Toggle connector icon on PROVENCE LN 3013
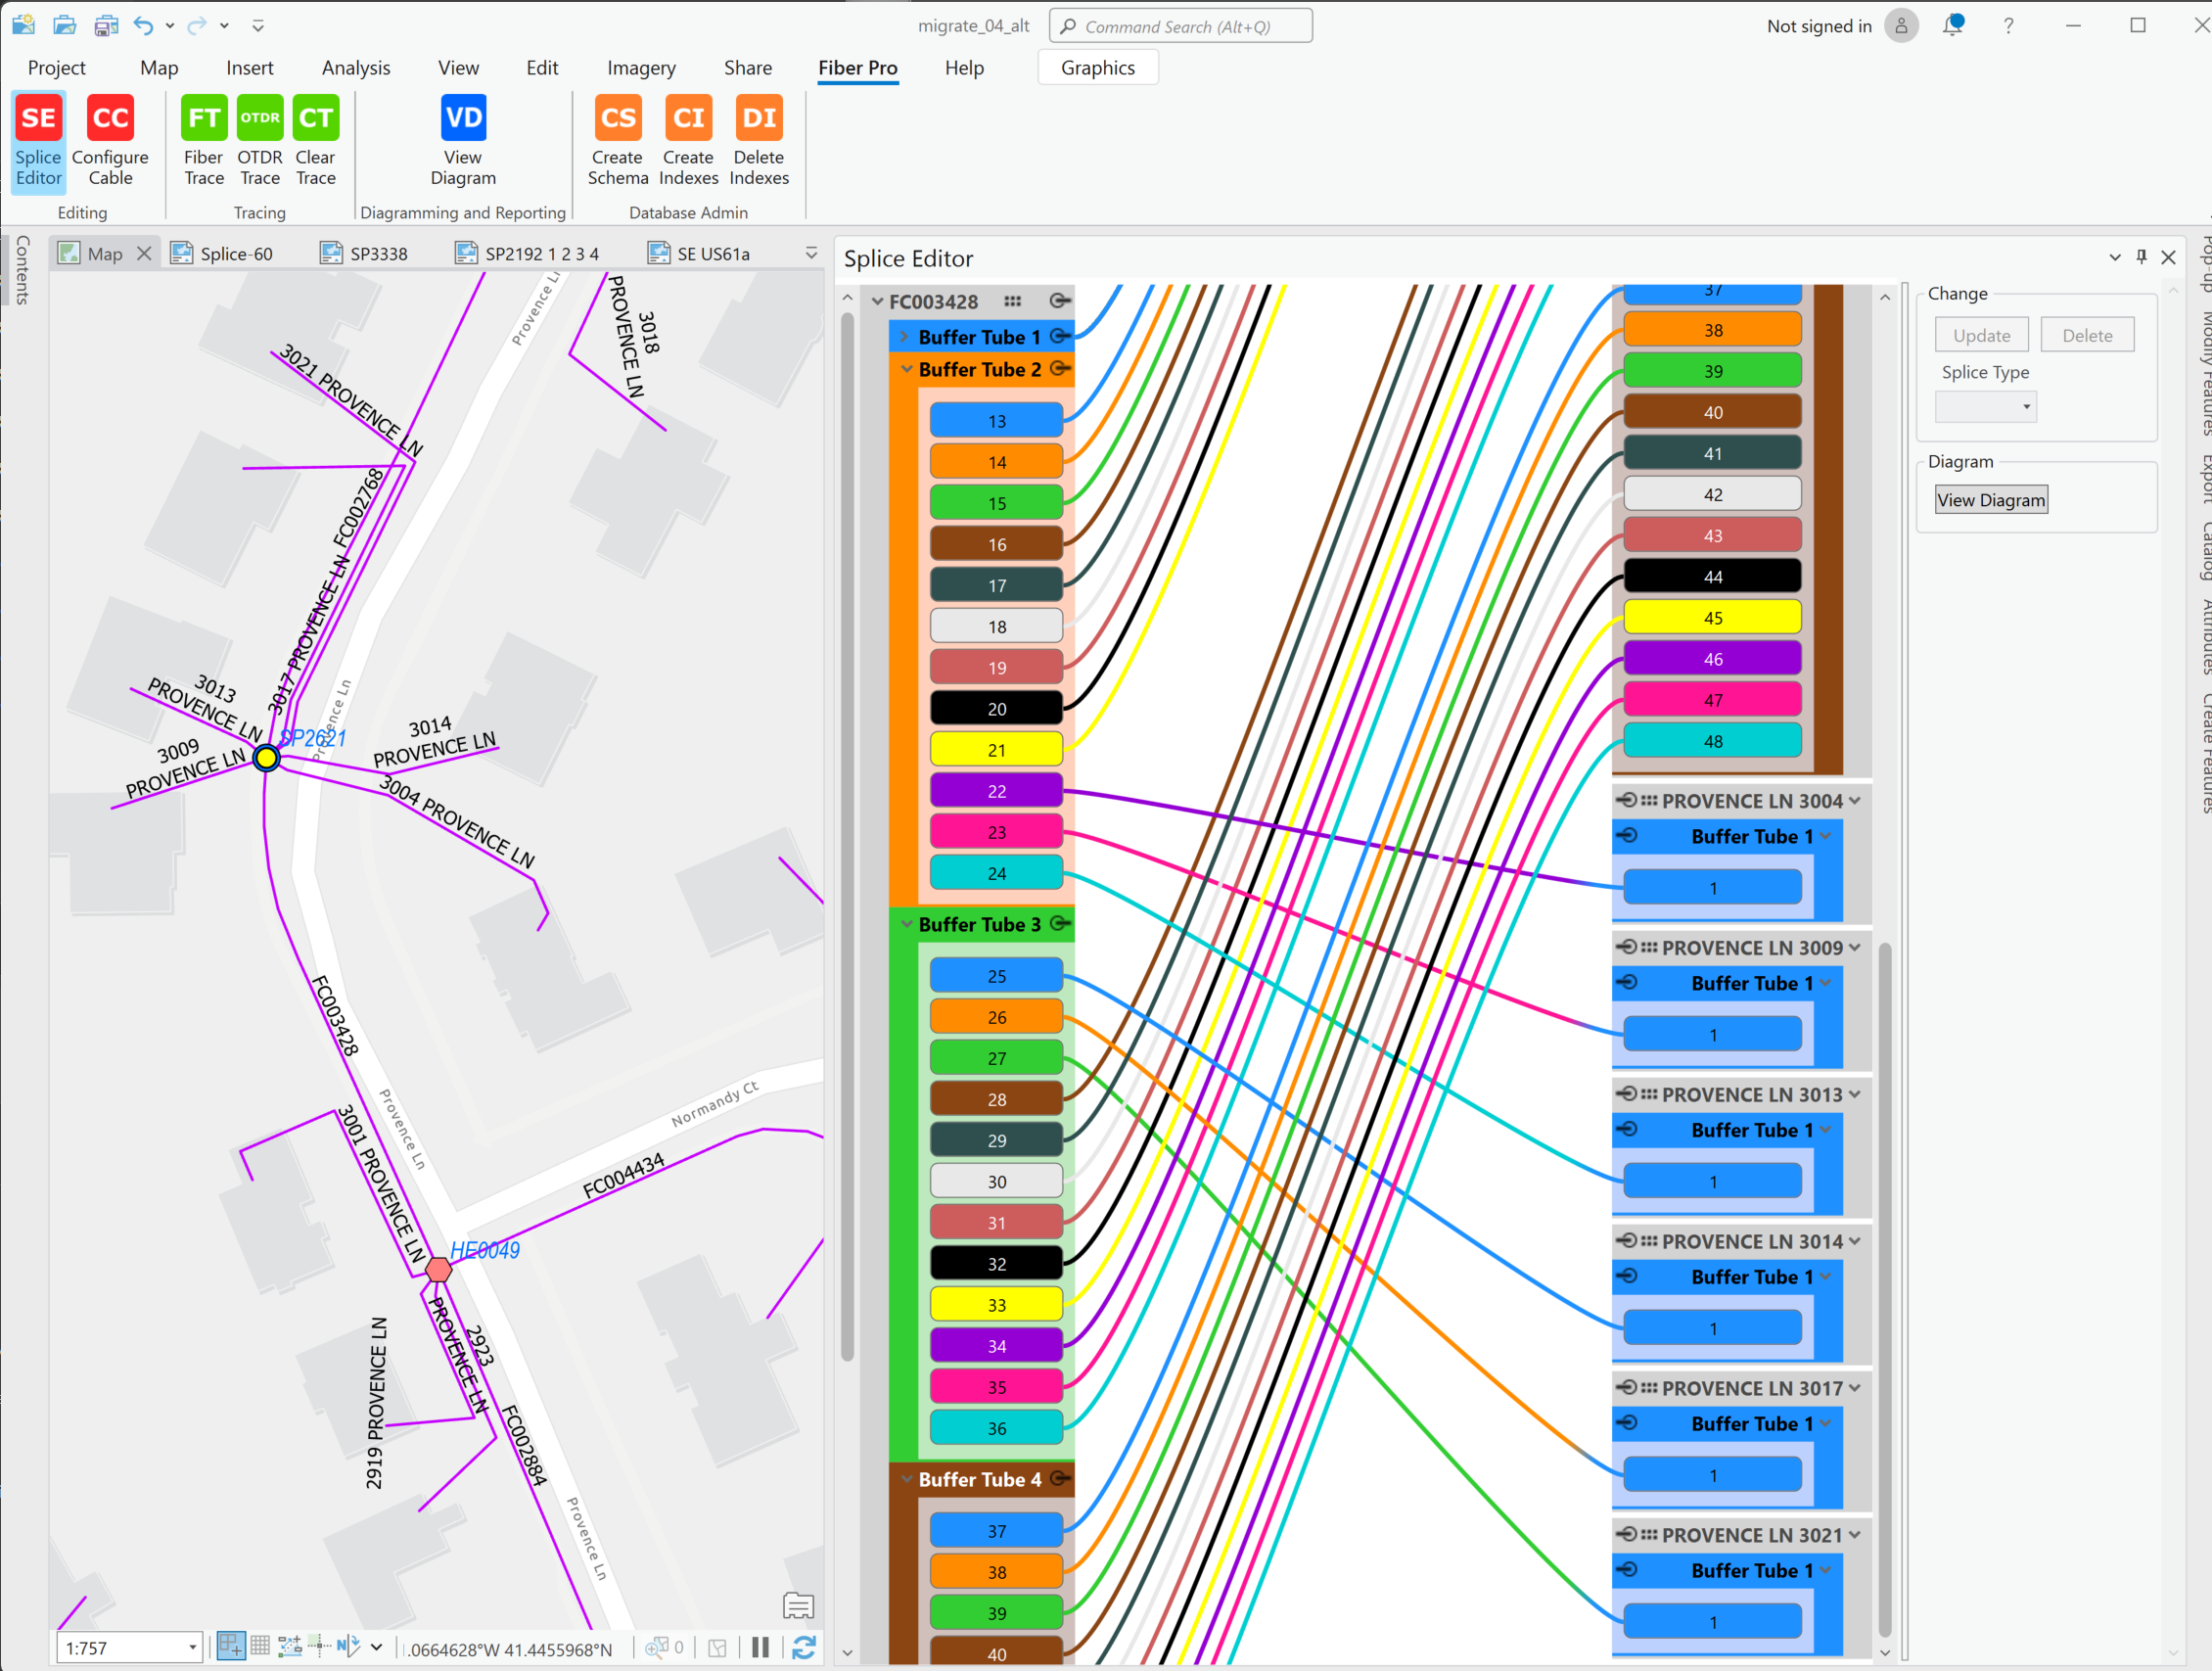Screen dimensions: 2212x1671 pyautogui.click(x=1626, y=1094)
